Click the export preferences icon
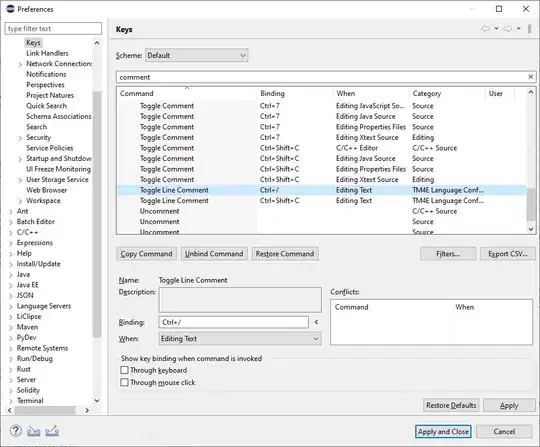 (52, 431)
